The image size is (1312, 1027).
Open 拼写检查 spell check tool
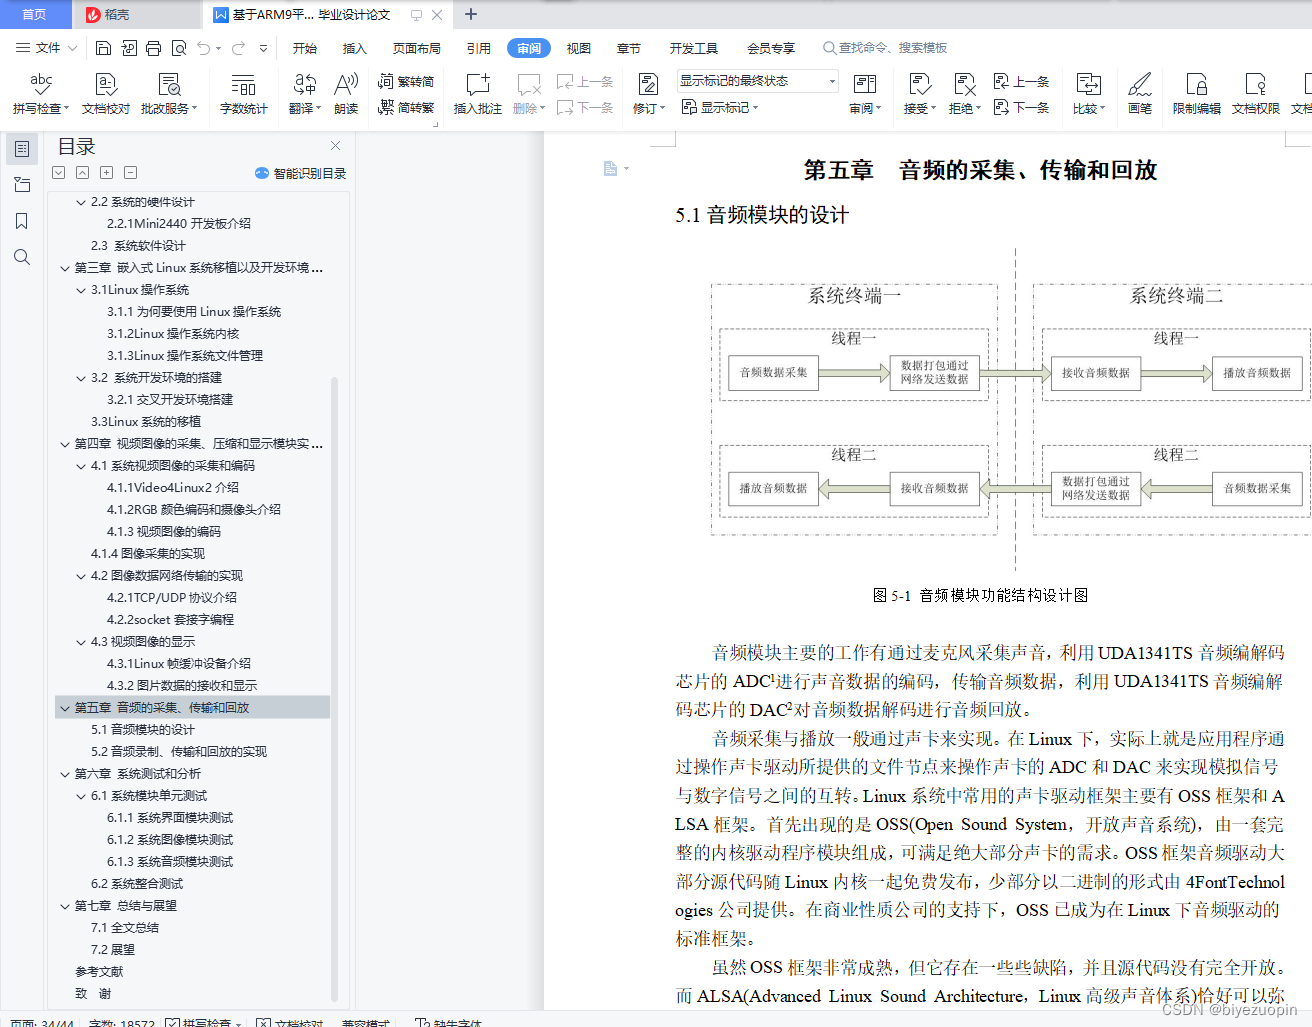[x=41, y=93]
